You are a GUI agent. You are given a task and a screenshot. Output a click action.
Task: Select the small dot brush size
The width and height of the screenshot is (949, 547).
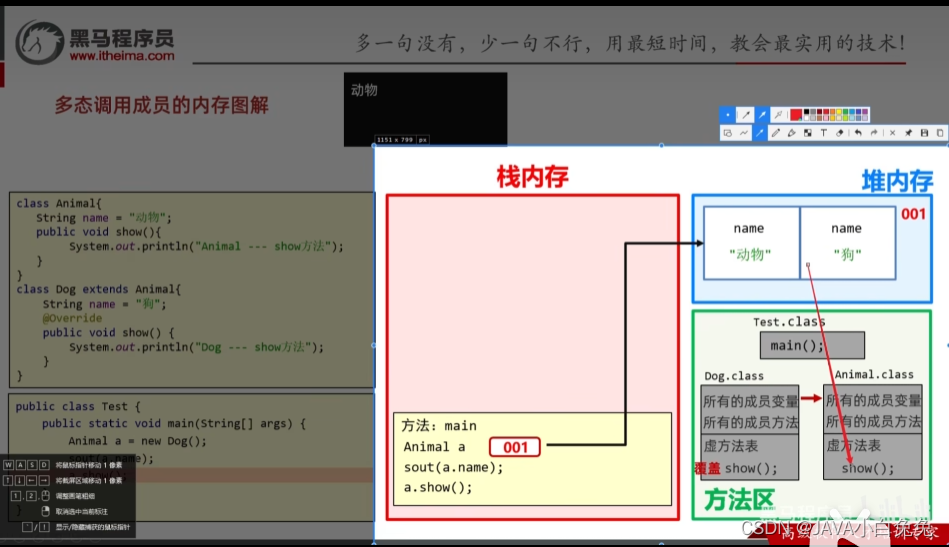(x=727, y=115)
